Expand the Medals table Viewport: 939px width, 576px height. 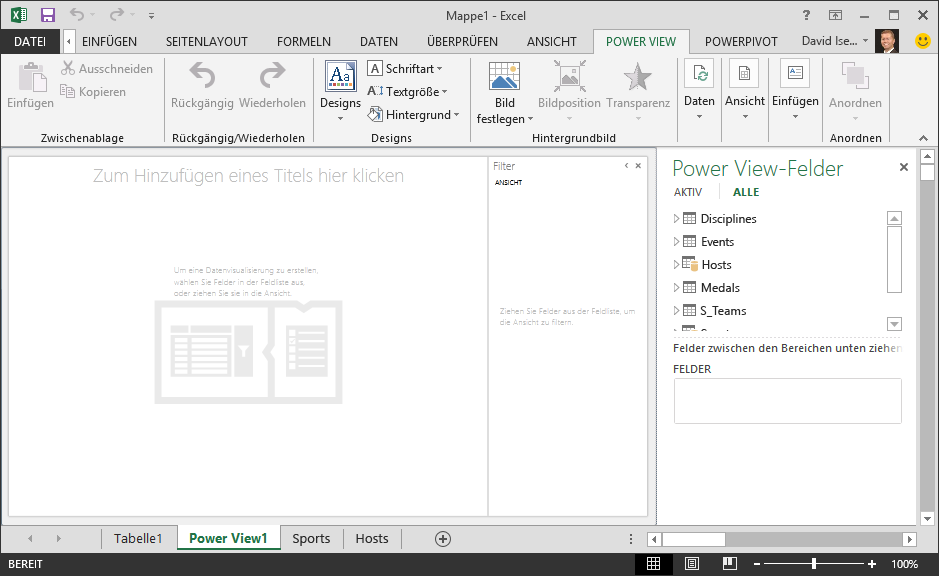click(x=676, y=288)
